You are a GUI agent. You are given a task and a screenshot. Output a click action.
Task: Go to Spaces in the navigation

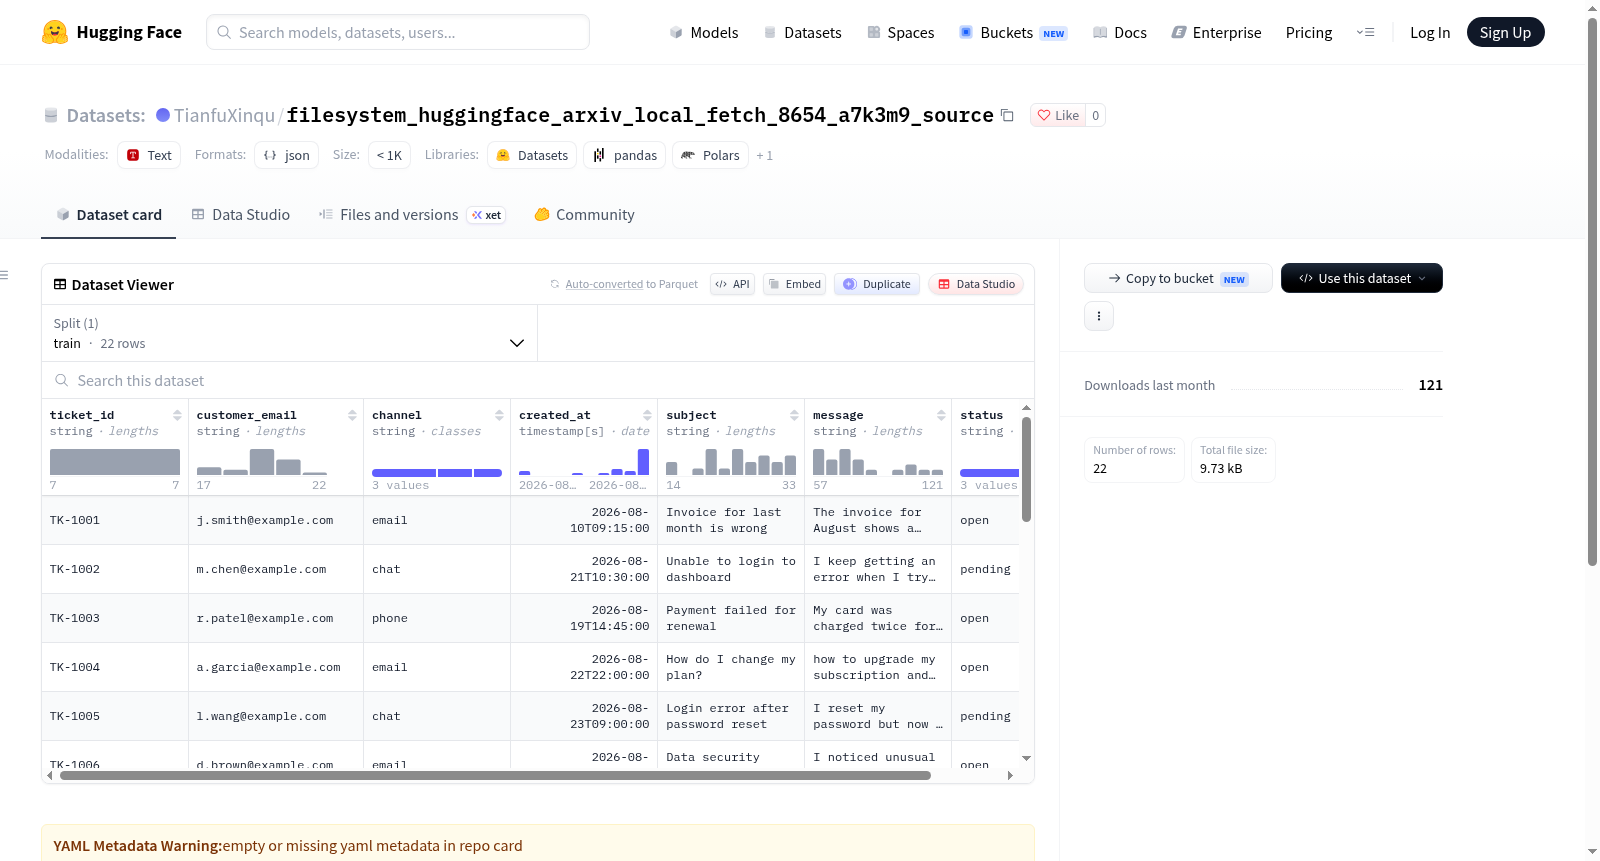(x=901, y=32)
